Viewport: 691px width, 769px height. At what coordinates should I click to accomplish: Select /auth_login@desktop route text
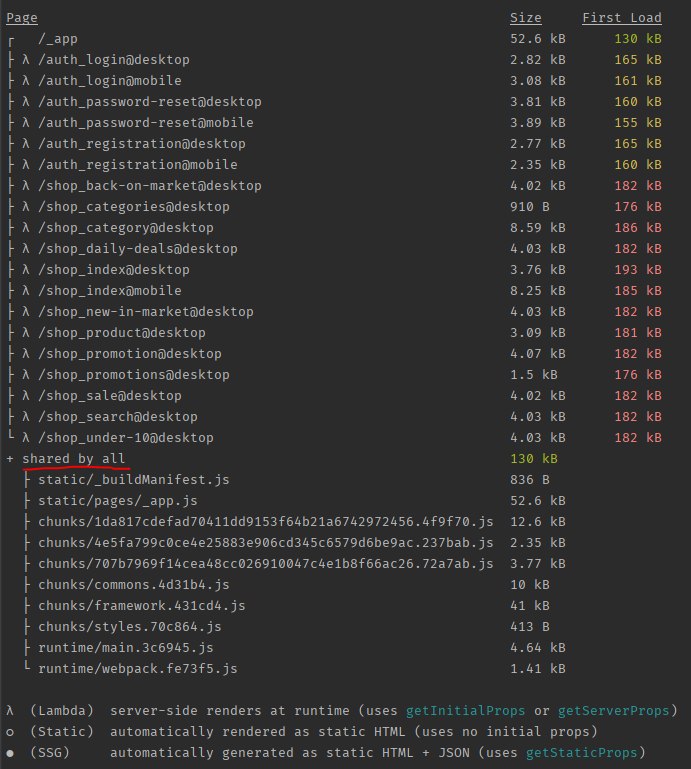114,60
